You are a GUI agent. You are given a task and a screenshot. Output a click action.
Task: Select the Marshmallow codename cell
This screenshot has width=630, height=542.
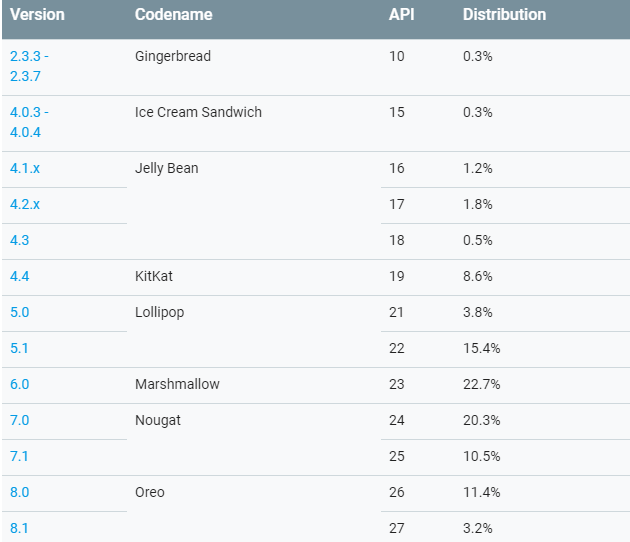tap(177, 384)
